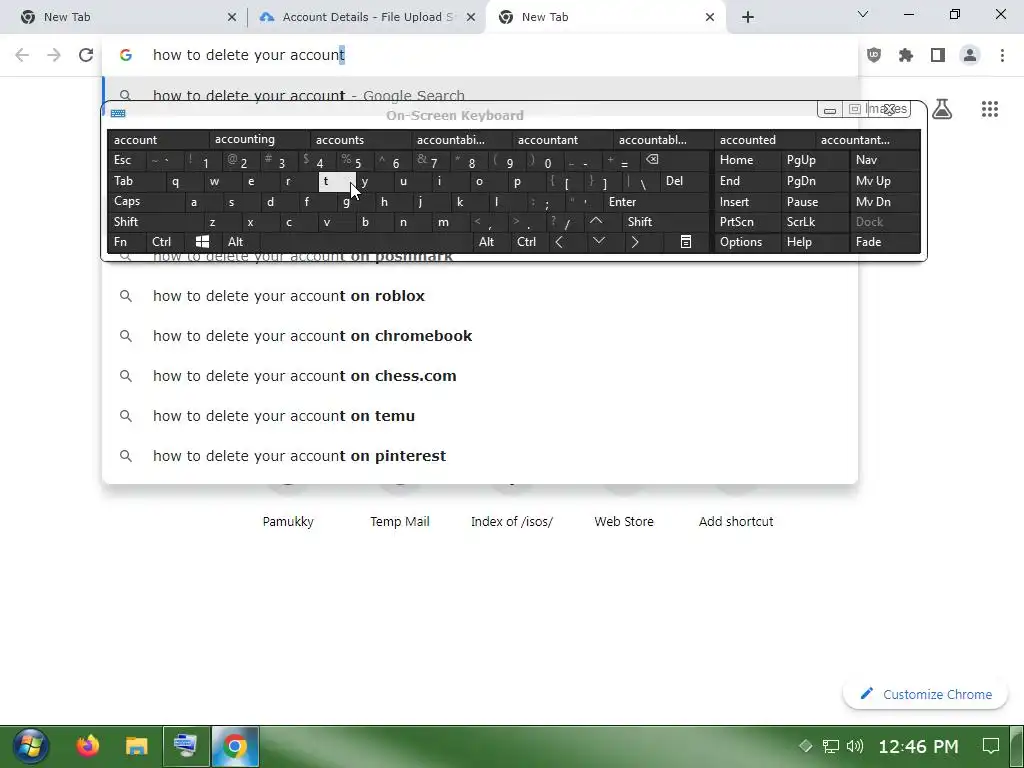
Task: Click the taskbar clock showing 12:46 PM
Action: 918,746
